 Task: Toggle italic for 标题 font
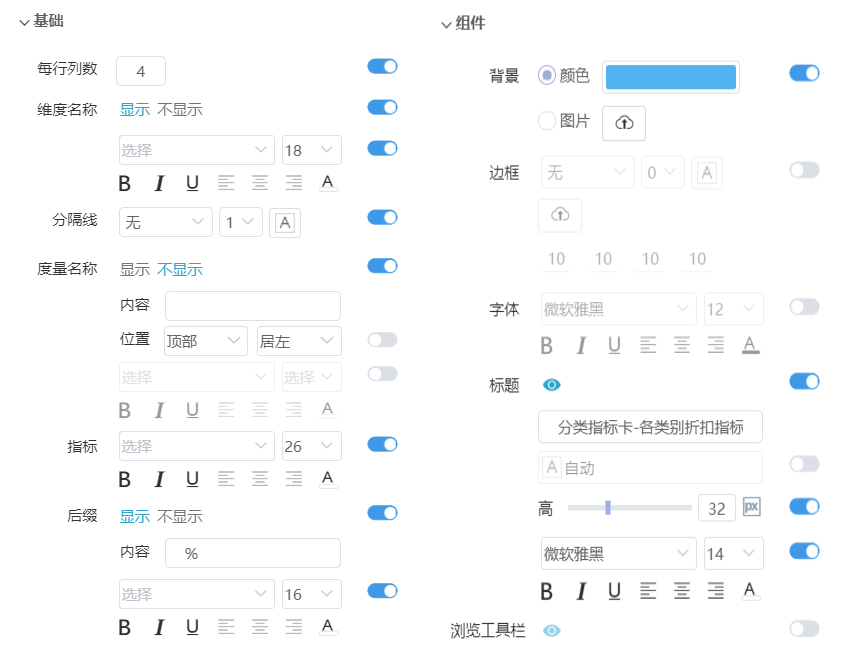point(581,592)
